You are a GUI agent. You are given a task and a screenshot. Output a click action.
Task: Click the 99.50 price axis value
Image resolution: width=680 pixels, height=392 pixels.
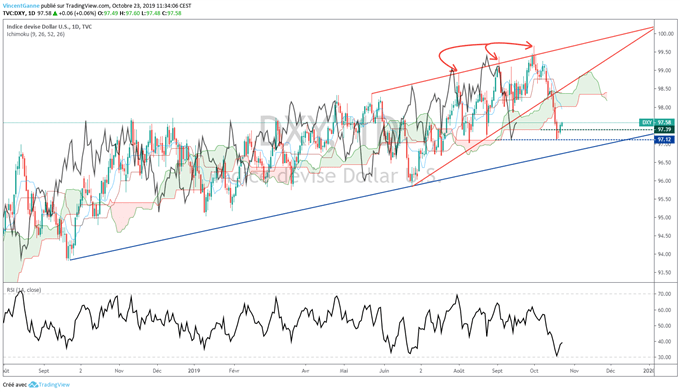point(665,52)
